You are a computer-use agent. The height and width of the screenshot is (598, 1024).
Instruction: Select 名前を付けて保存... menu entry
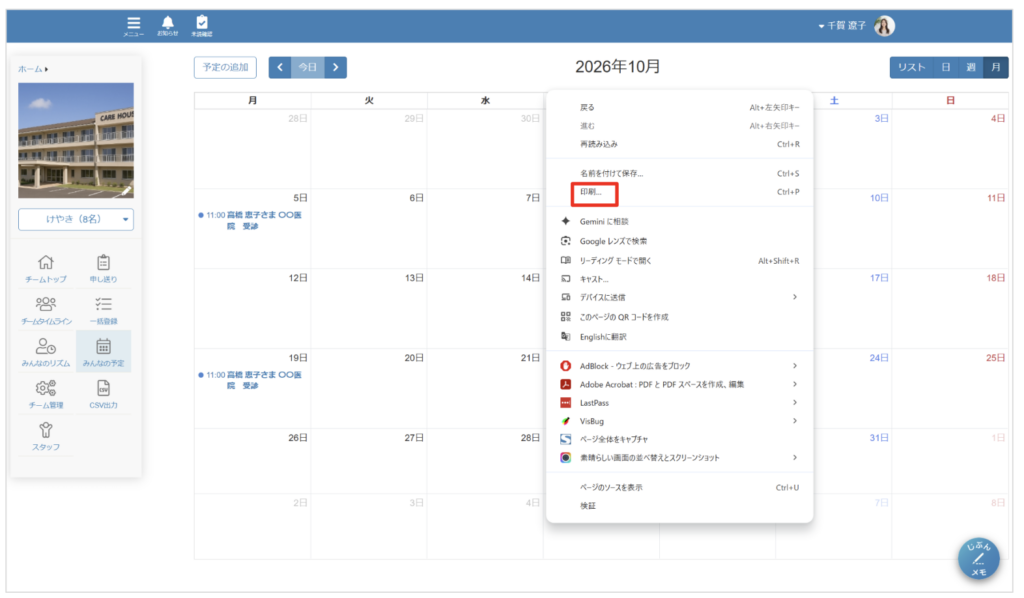pyautogui.click(x=679, y=174)
